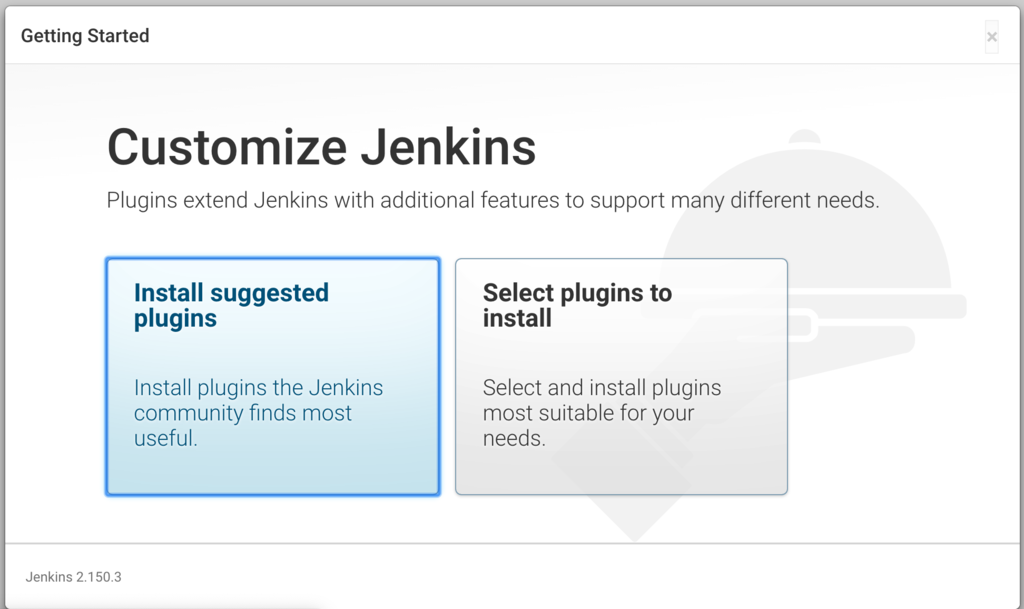1024x609 pixels.
Task: Click the Jenkins 2.150.3 version label
Action: click(x=73, y=577)
